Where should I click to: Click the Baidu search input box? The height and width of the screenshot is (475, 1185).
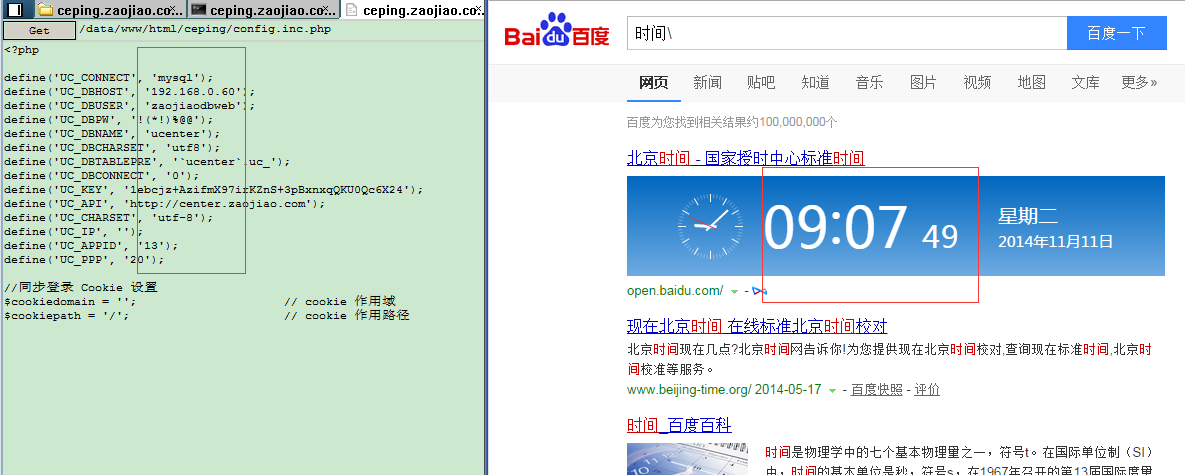(x=846, y=33)
